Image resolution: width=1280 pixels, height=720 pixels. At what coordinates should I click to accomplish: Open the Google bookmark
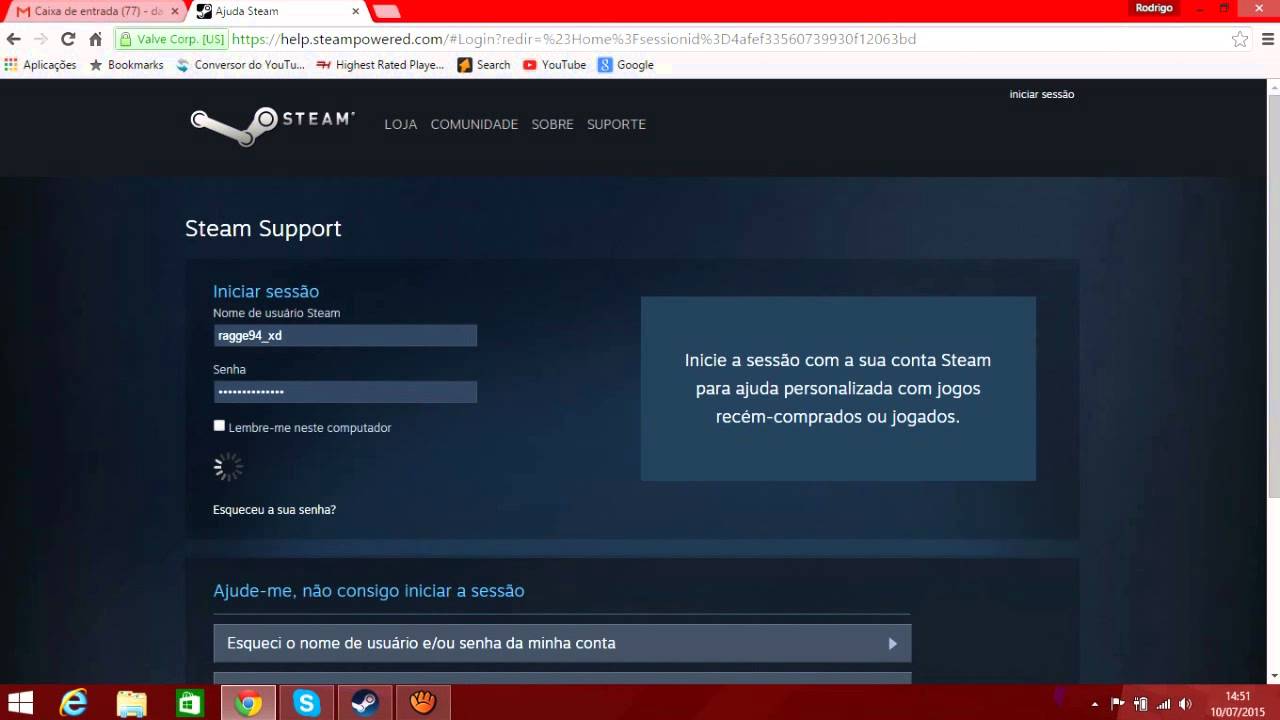(626, 65)
